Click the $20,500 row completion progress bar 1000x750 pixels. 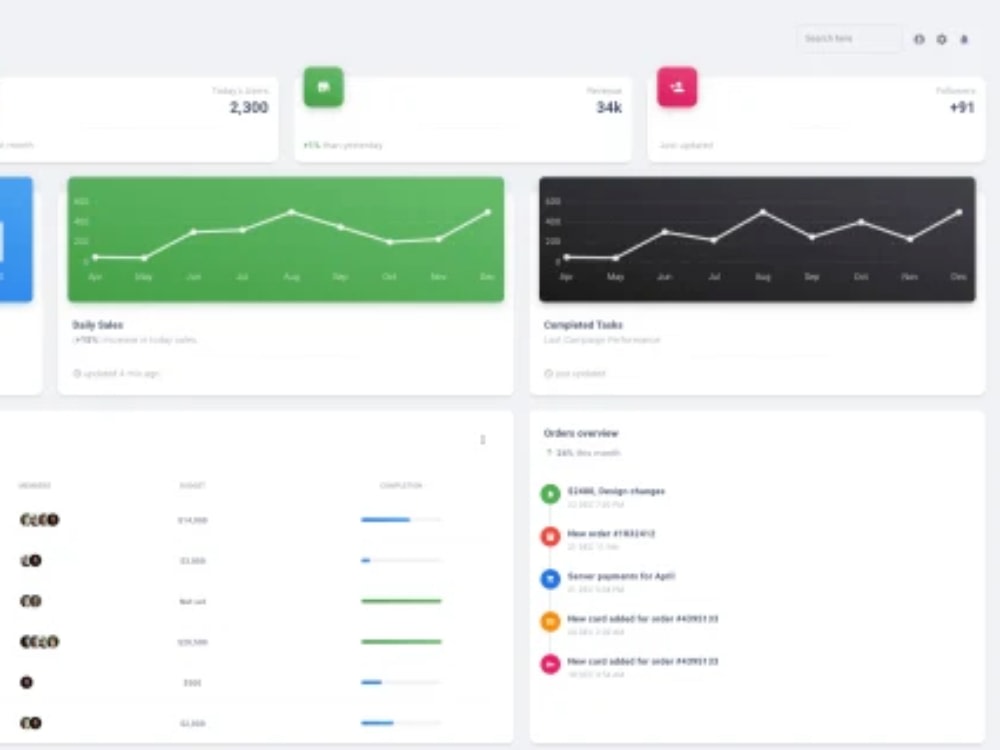tap(401, 642)
